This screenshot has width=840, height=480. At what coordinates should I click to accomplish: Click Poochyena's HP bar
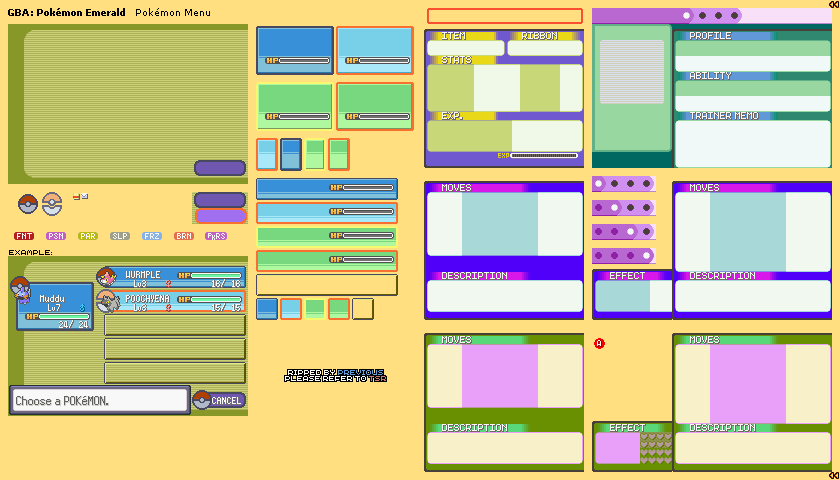click(x=211, y=299)
